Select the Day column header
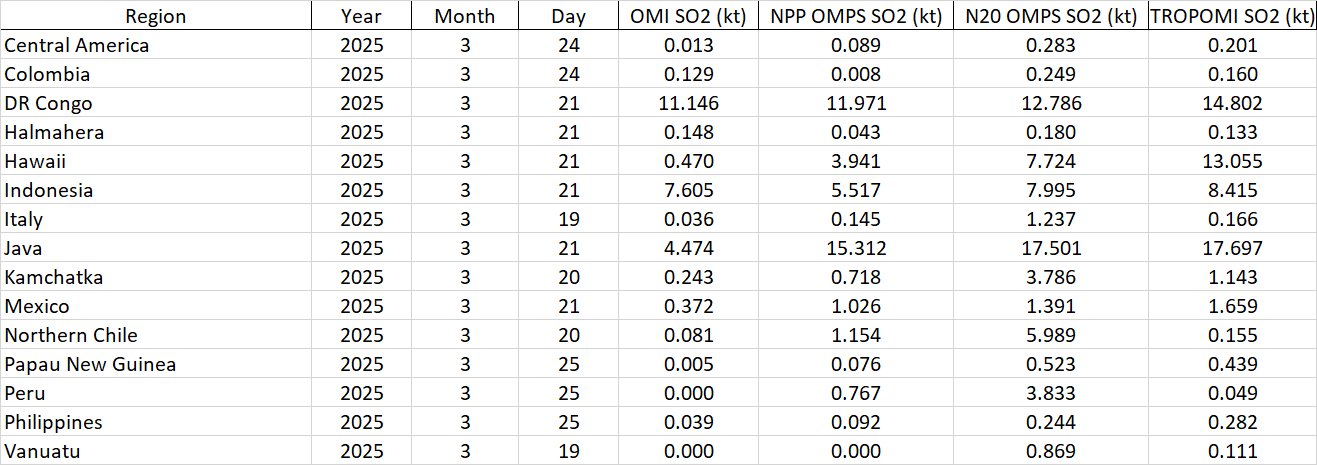 [568, 16]
